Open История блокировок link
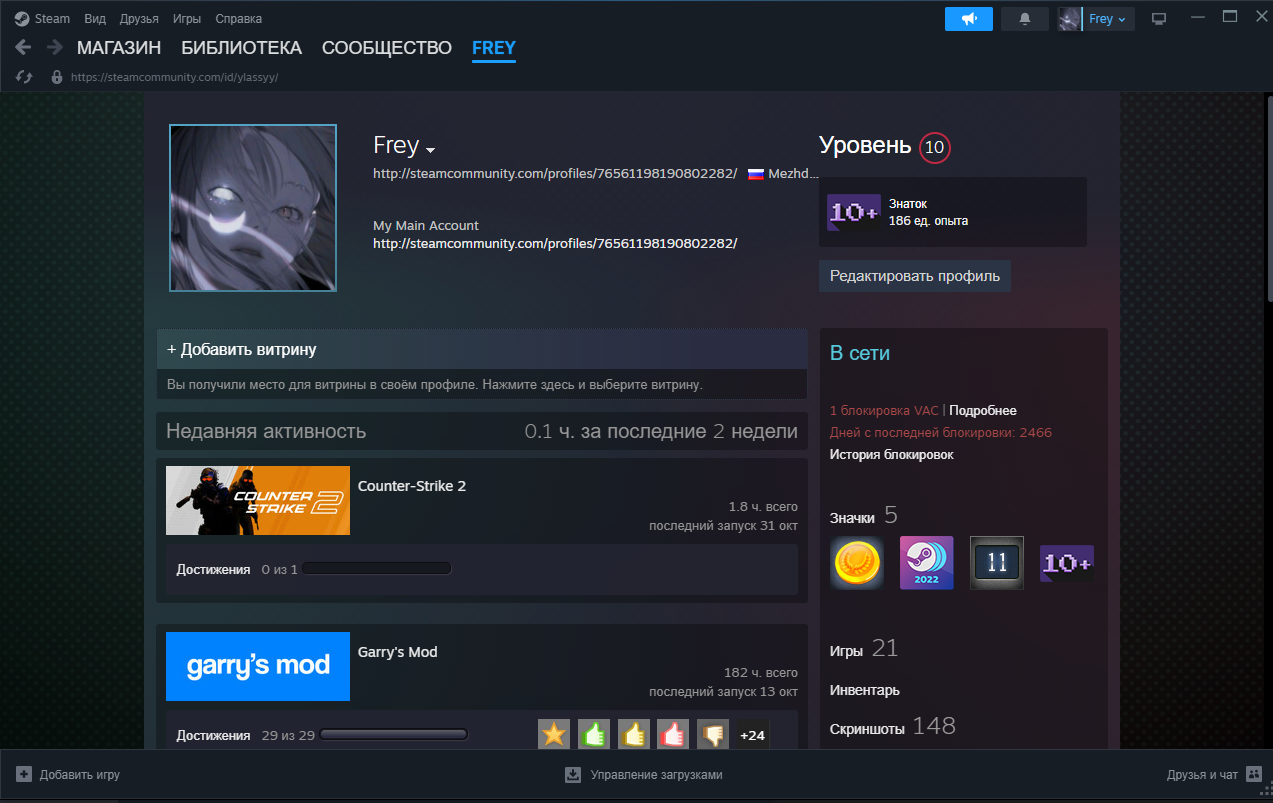This screenshot has width=1273, height=803. pos(892,455)
